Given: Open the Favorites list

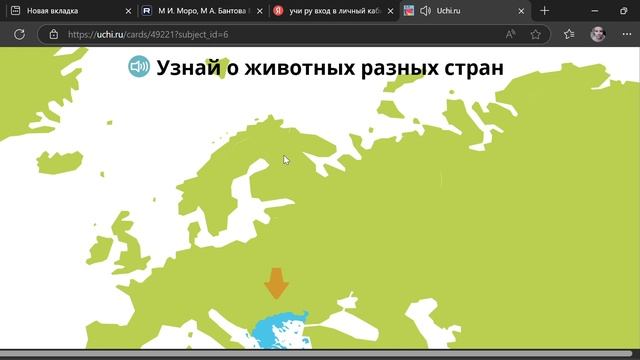Looking at the screenshot, I should 569,34.
